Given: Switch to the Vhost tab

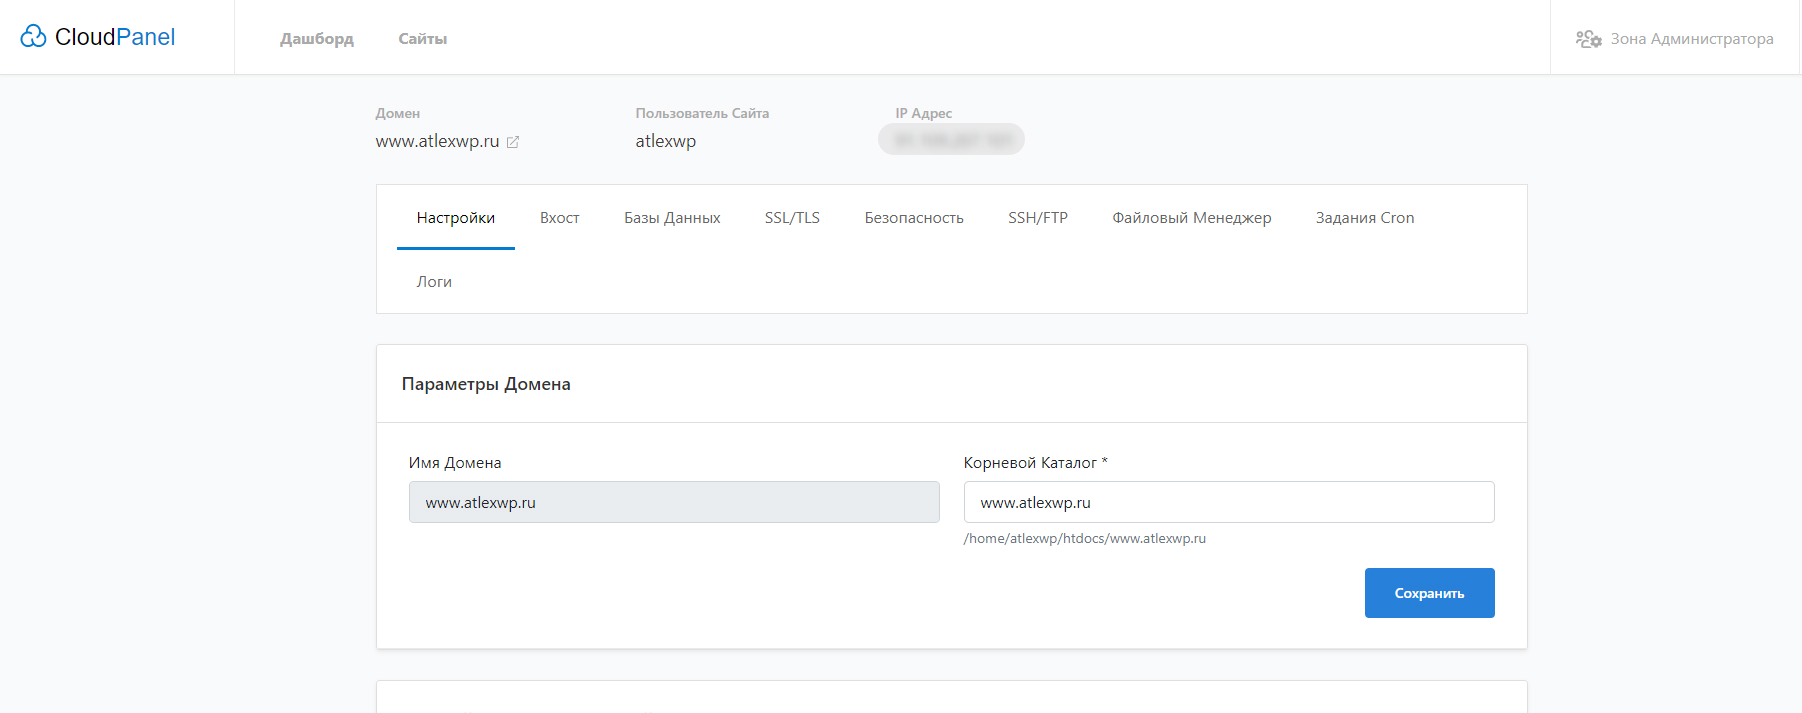Looking at the screenshot, I should click(x=560, y=218).
